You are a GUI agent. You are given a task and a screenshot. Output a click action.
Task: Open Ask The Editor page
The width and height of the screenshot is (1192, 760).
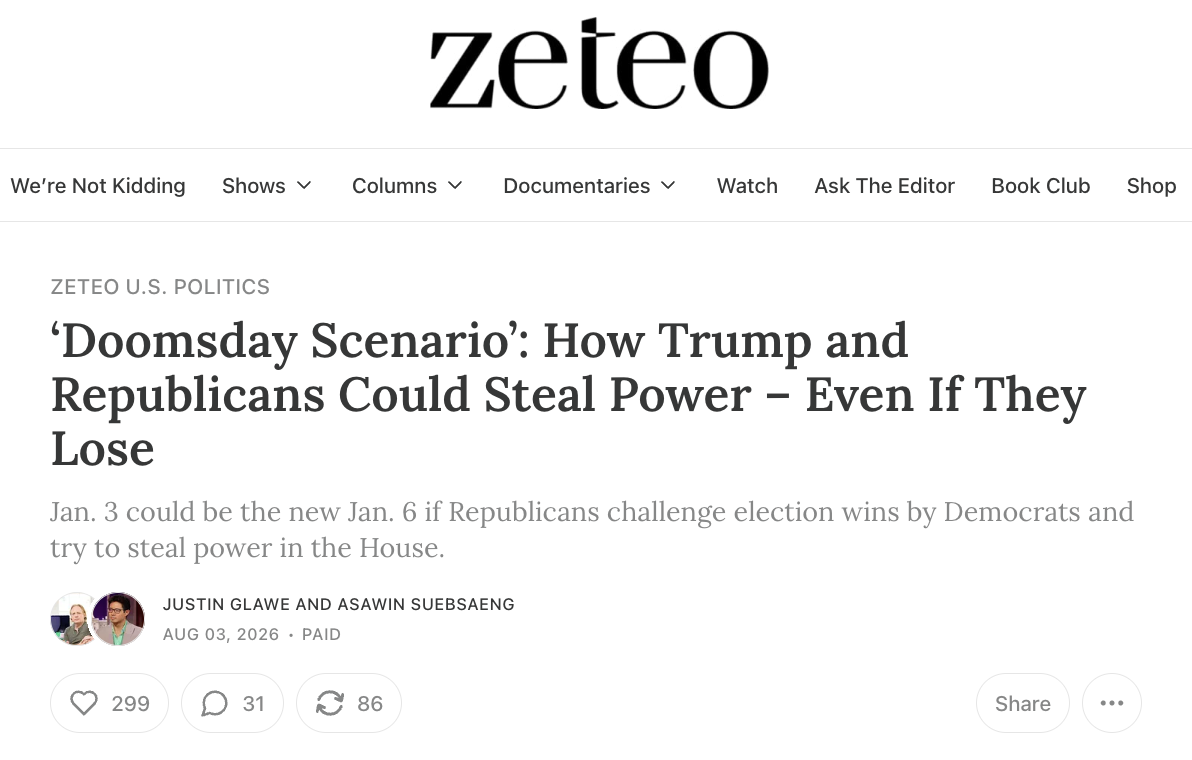884,185
